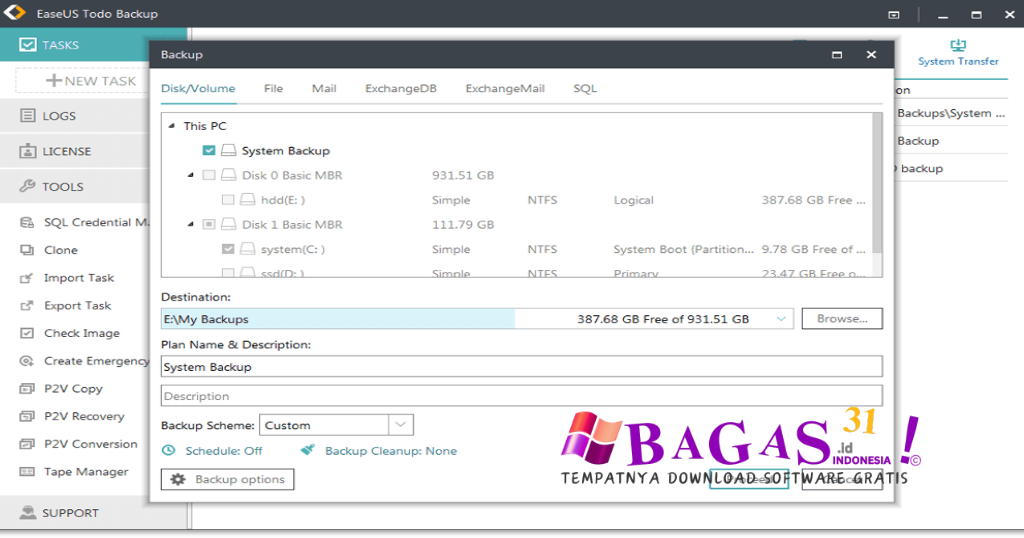This screenshot has width=1024, height=538.
Task: Check the ssd(D:) volume checkbox
Action: (x=228, y=273)
